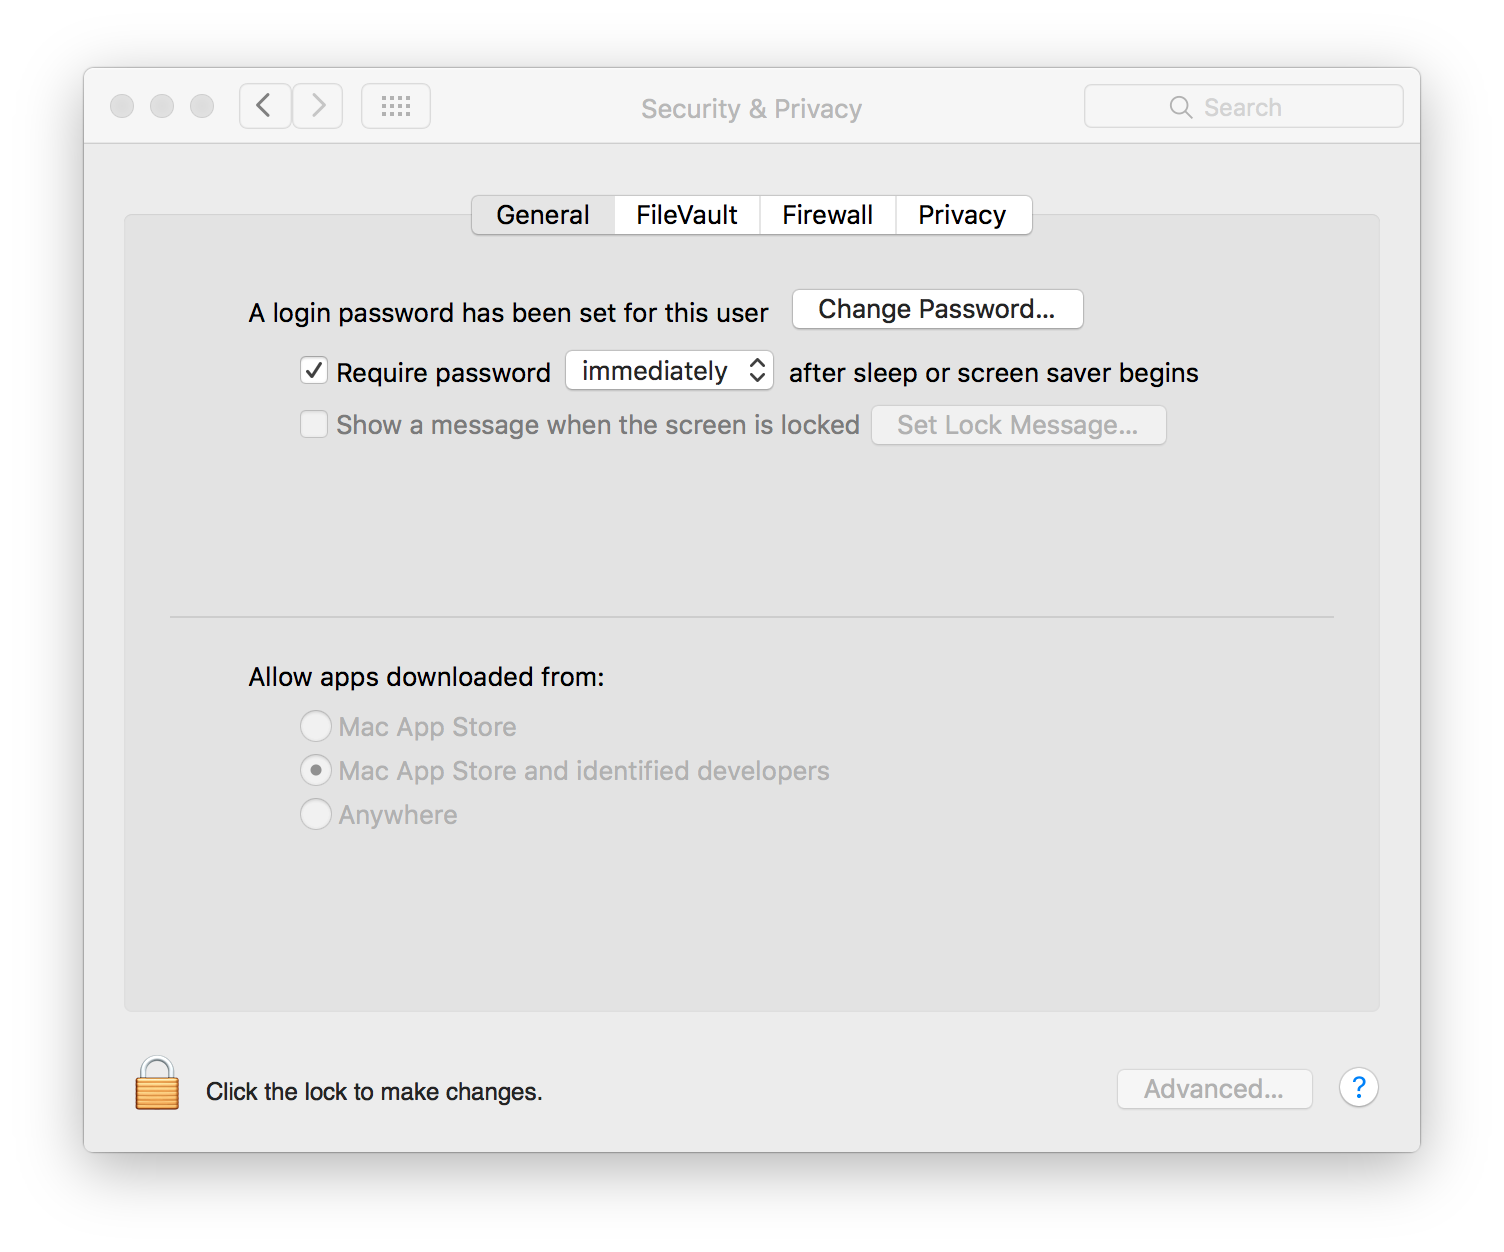Open the Privacy tab
1504x1252 pixels.
963,215
